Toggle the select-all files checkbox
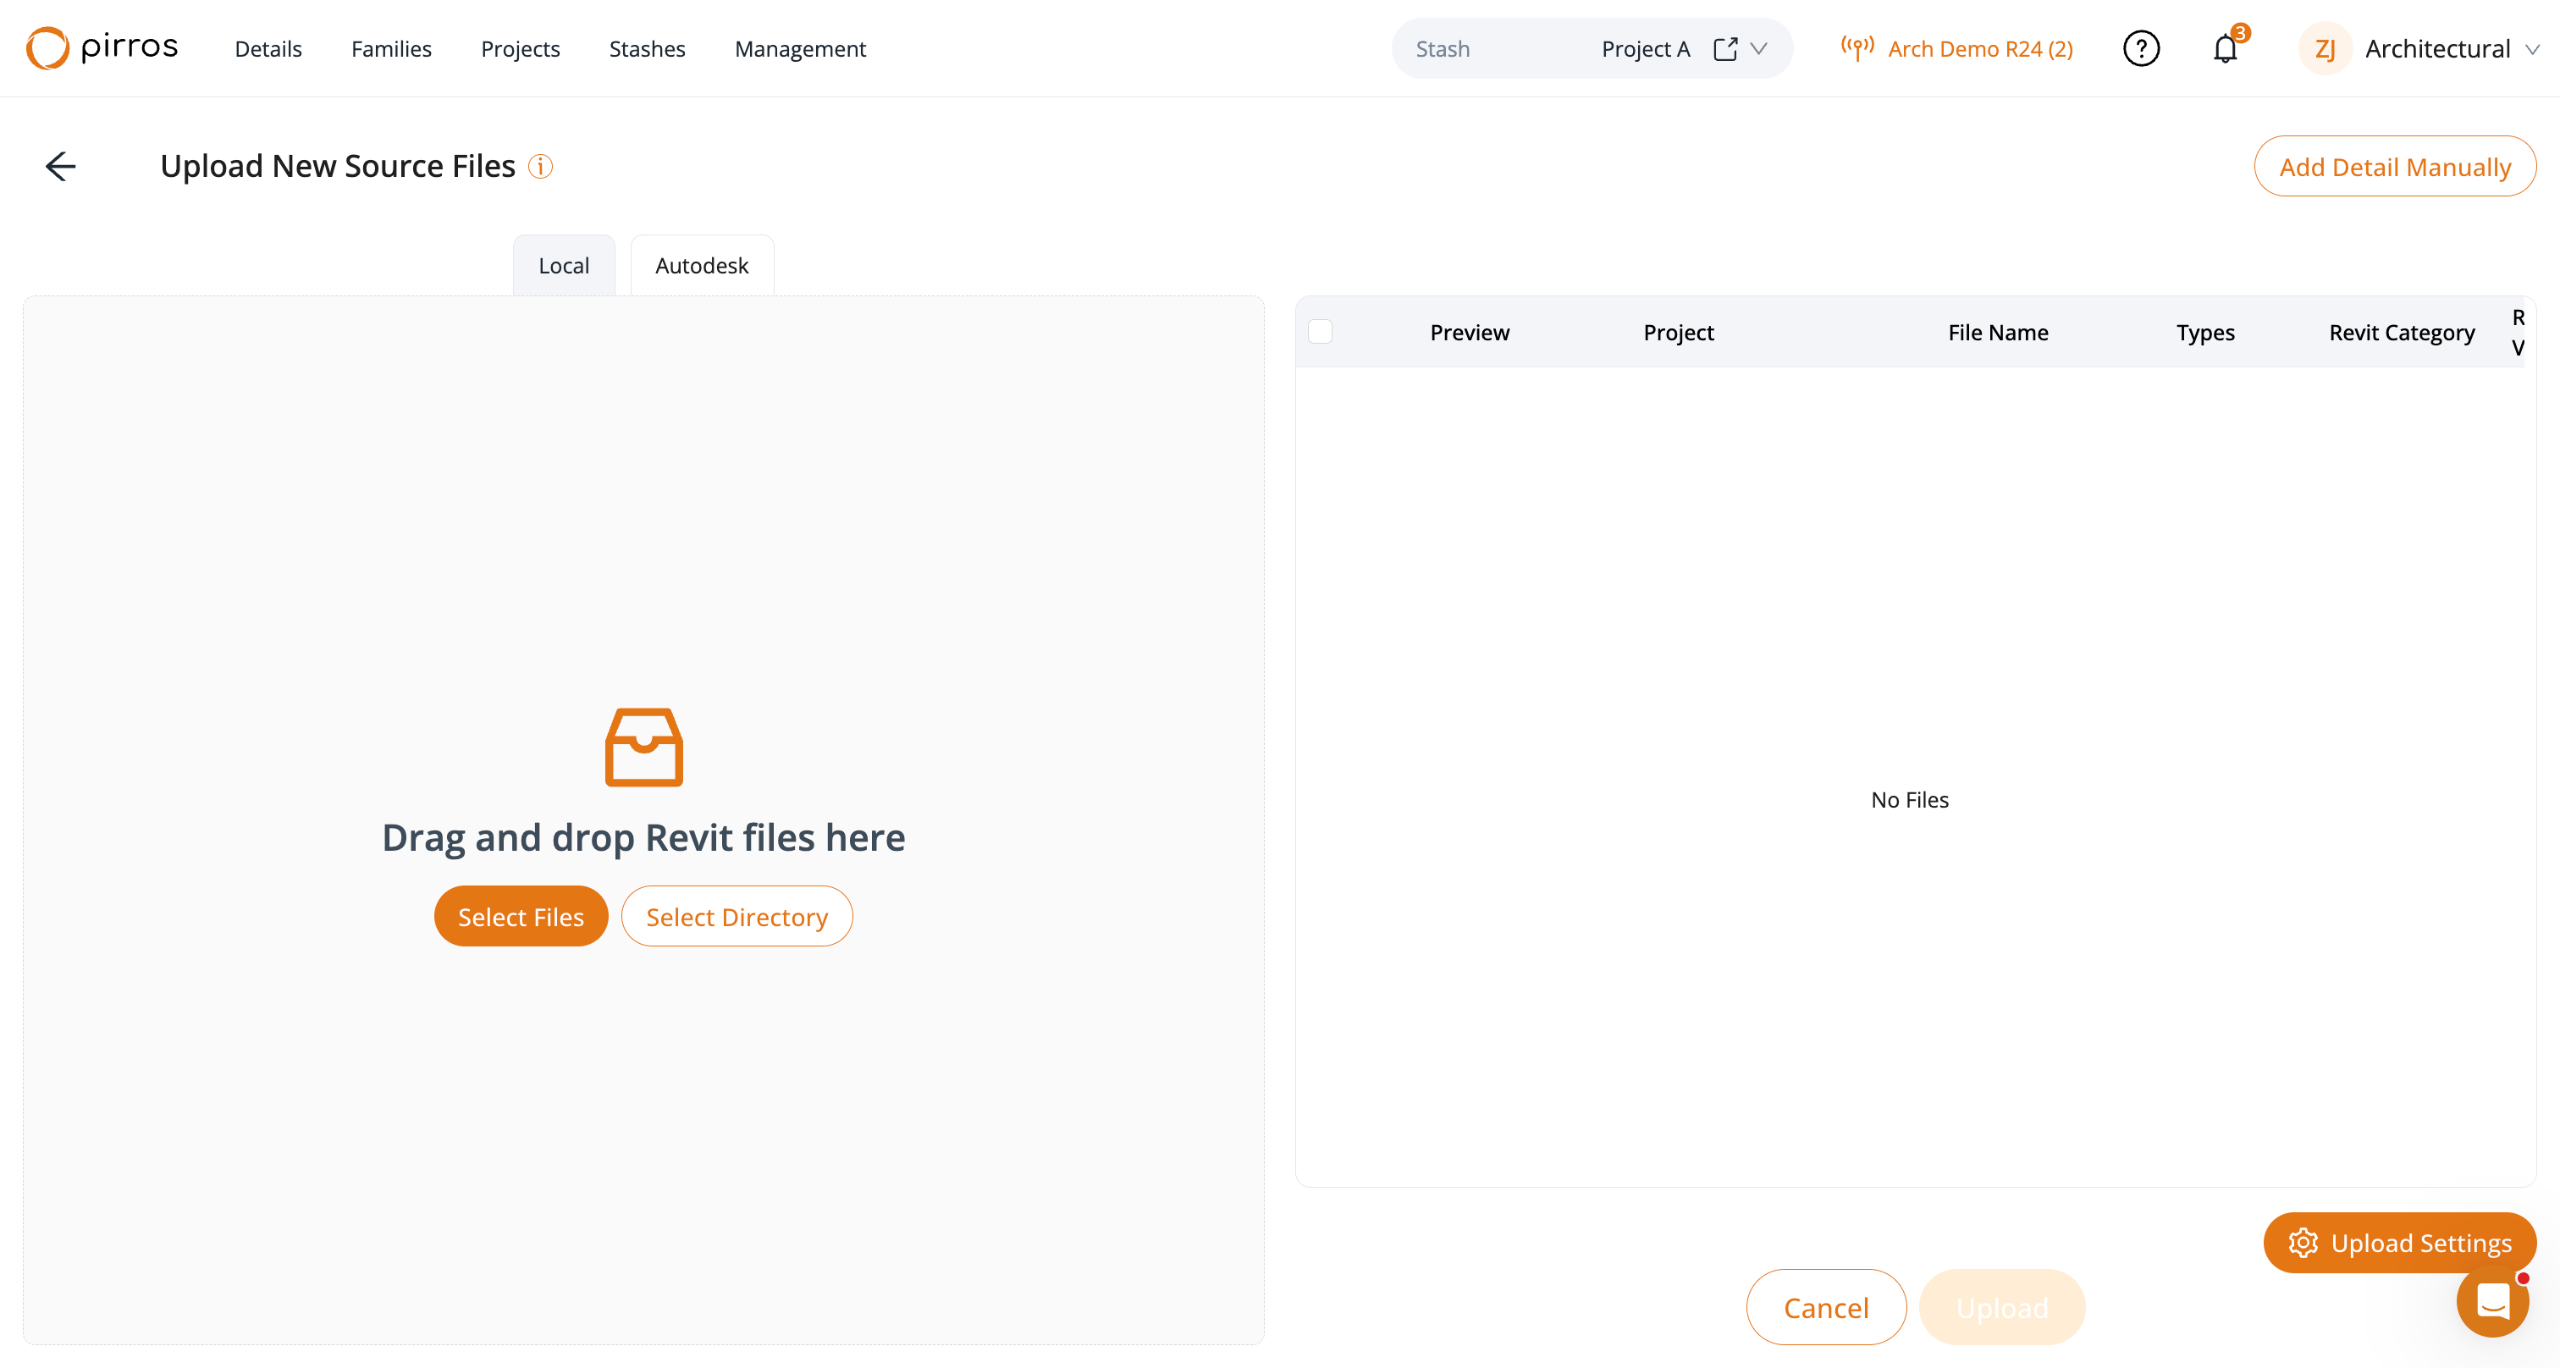Screen dimensions: 2560x1368 pos(1320,332)
